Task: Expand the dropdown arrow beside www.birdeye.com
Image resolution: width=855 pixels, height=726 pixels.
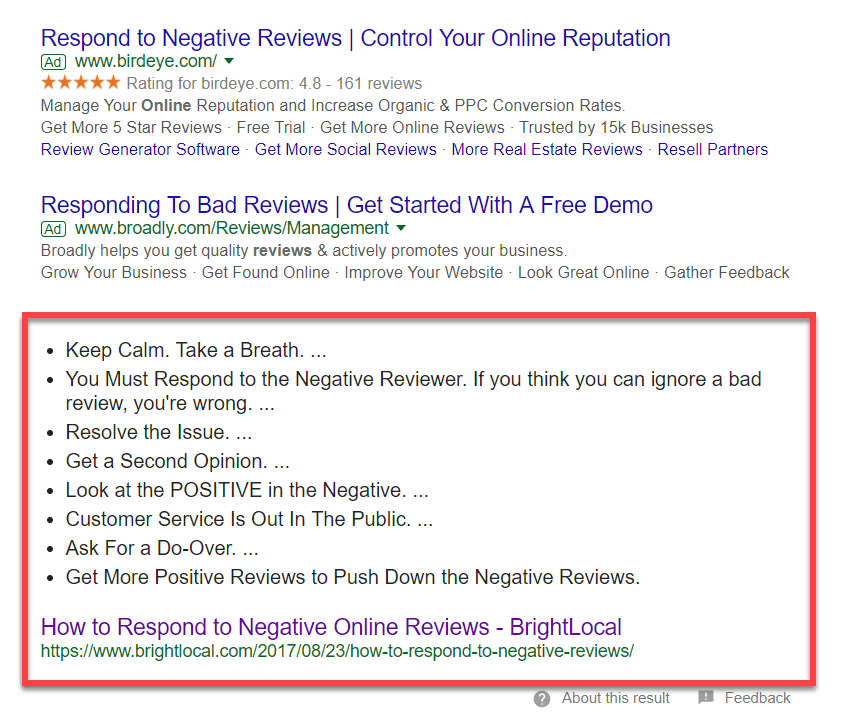Action: 228,62
